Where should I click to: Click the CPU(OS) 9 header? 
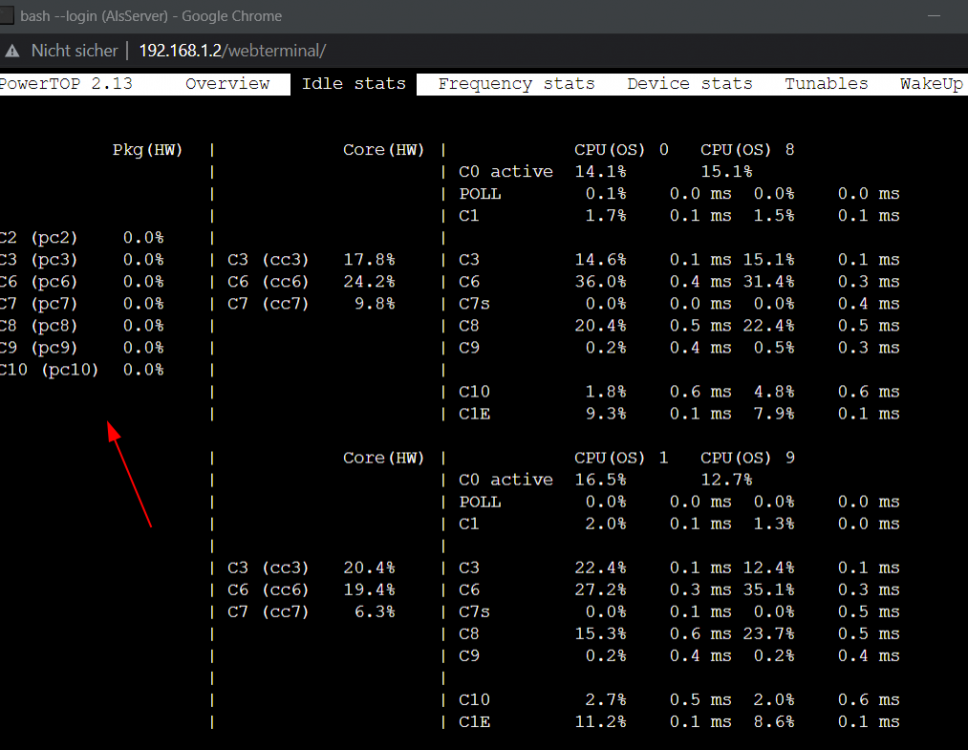click(747, 458)
